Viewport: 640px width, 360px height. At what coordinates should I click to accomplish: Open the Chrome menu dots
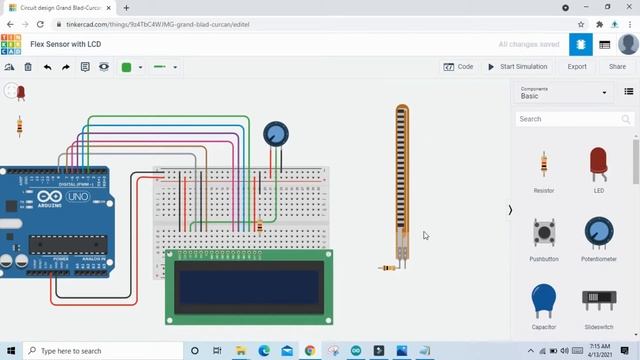point(630,24)
